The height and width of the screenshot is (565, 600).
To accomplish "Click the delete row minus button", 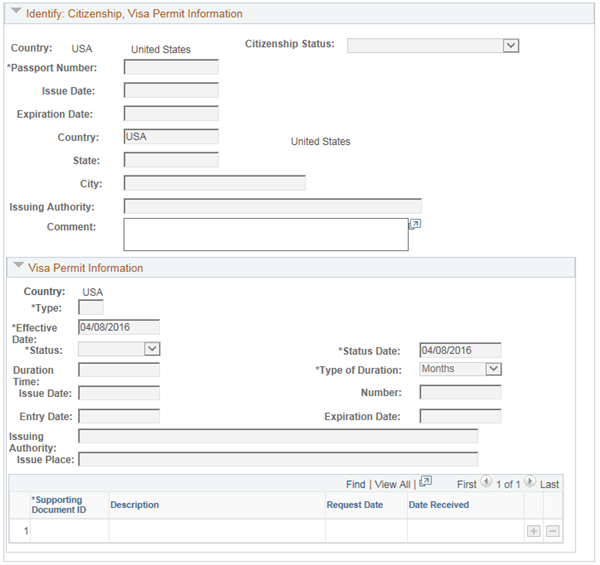I will pos(552,531).
